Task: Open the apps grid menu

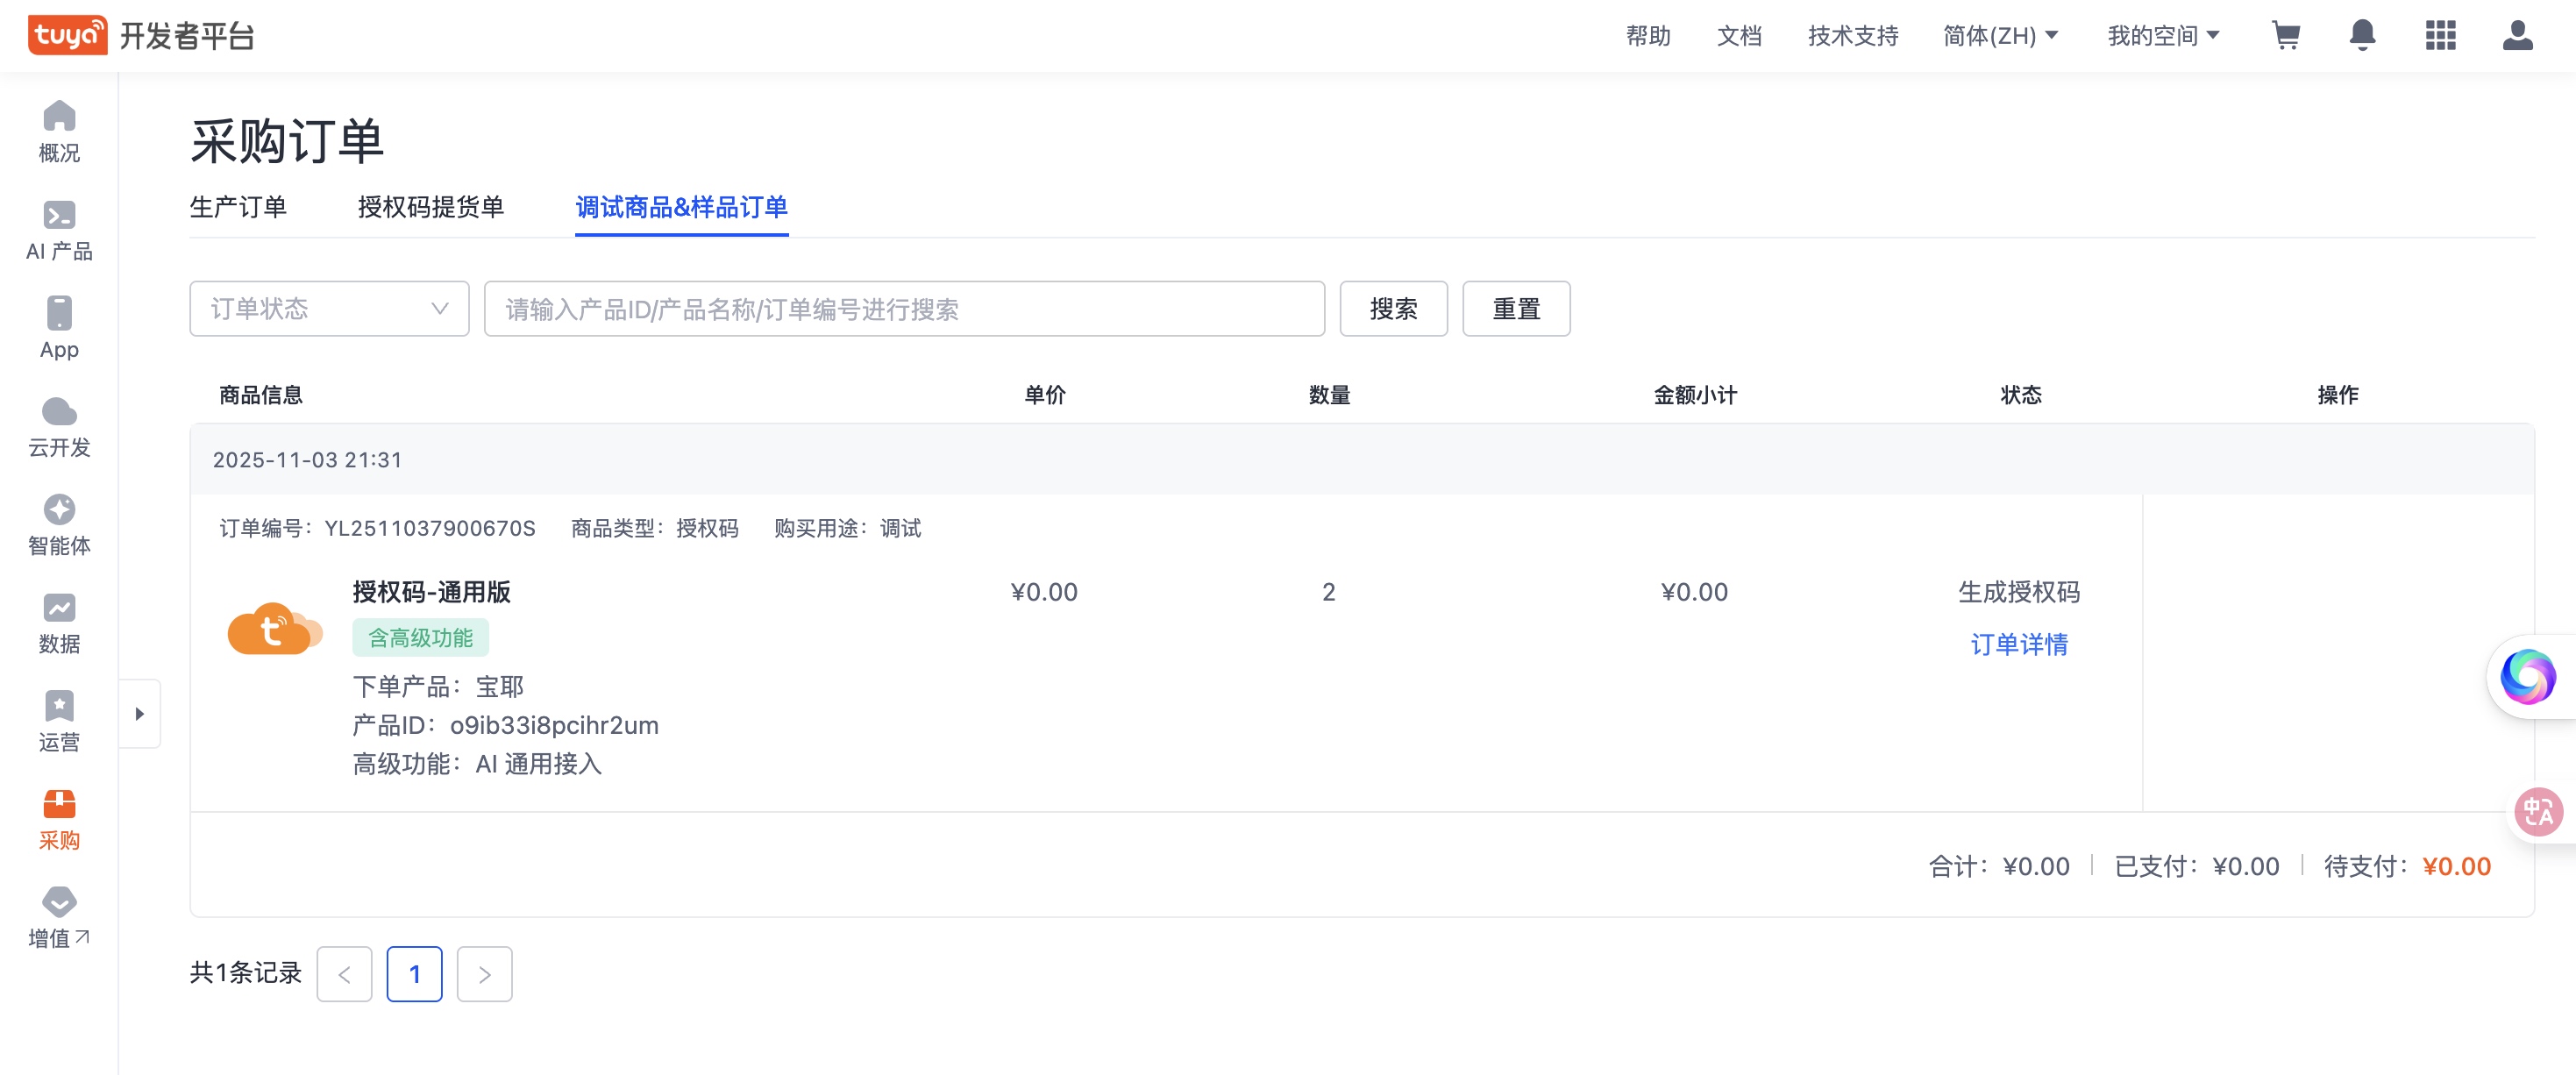Action: [2440, 36]
